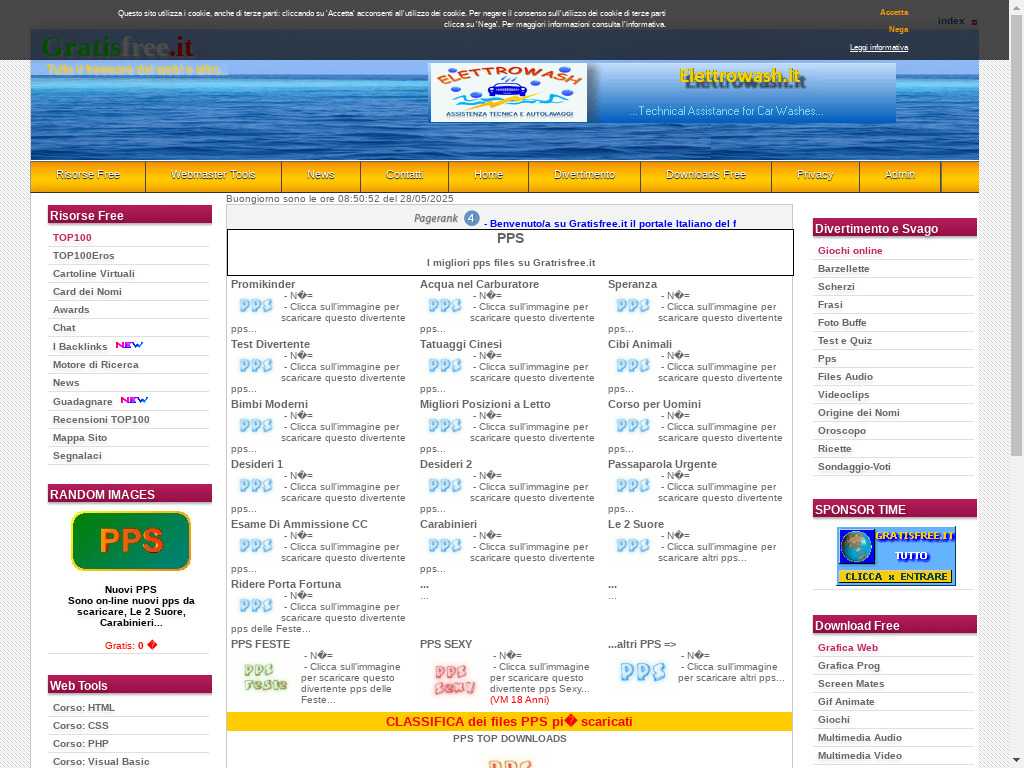Open the green PPS random image

coord(131,541)
